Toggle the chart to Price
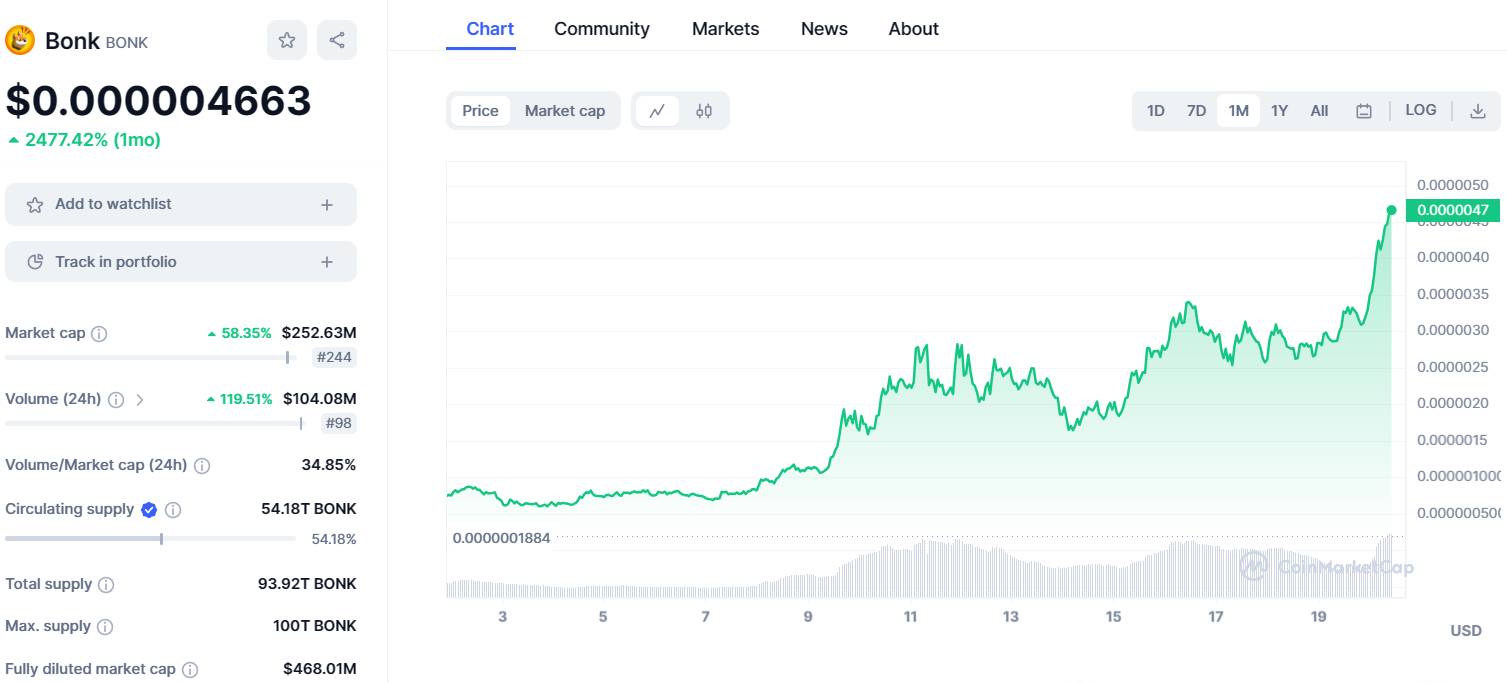This screenshot has height=683, width=1507. coord(480,111)
